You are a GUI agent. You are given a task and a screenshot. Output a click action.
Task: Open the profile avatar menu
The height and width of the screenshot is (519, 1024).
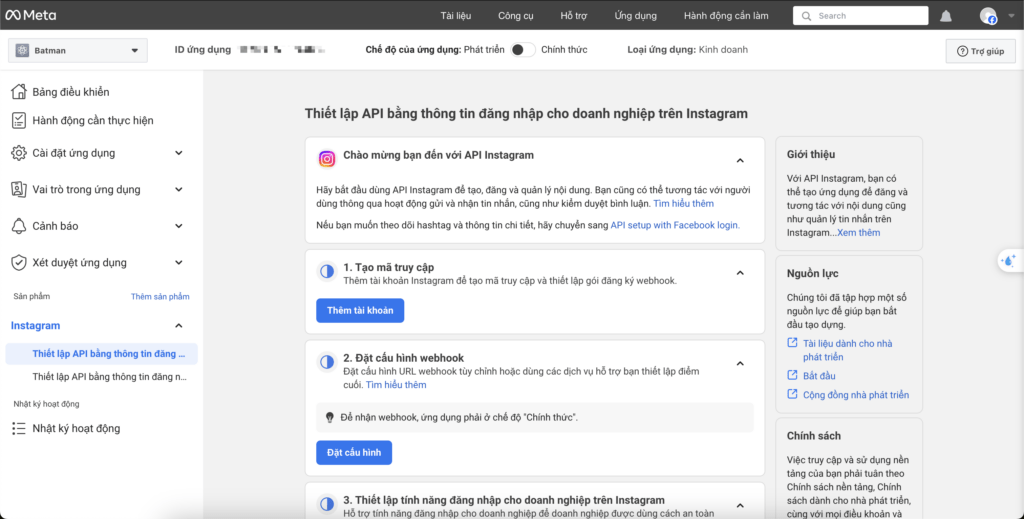(988, 16)
